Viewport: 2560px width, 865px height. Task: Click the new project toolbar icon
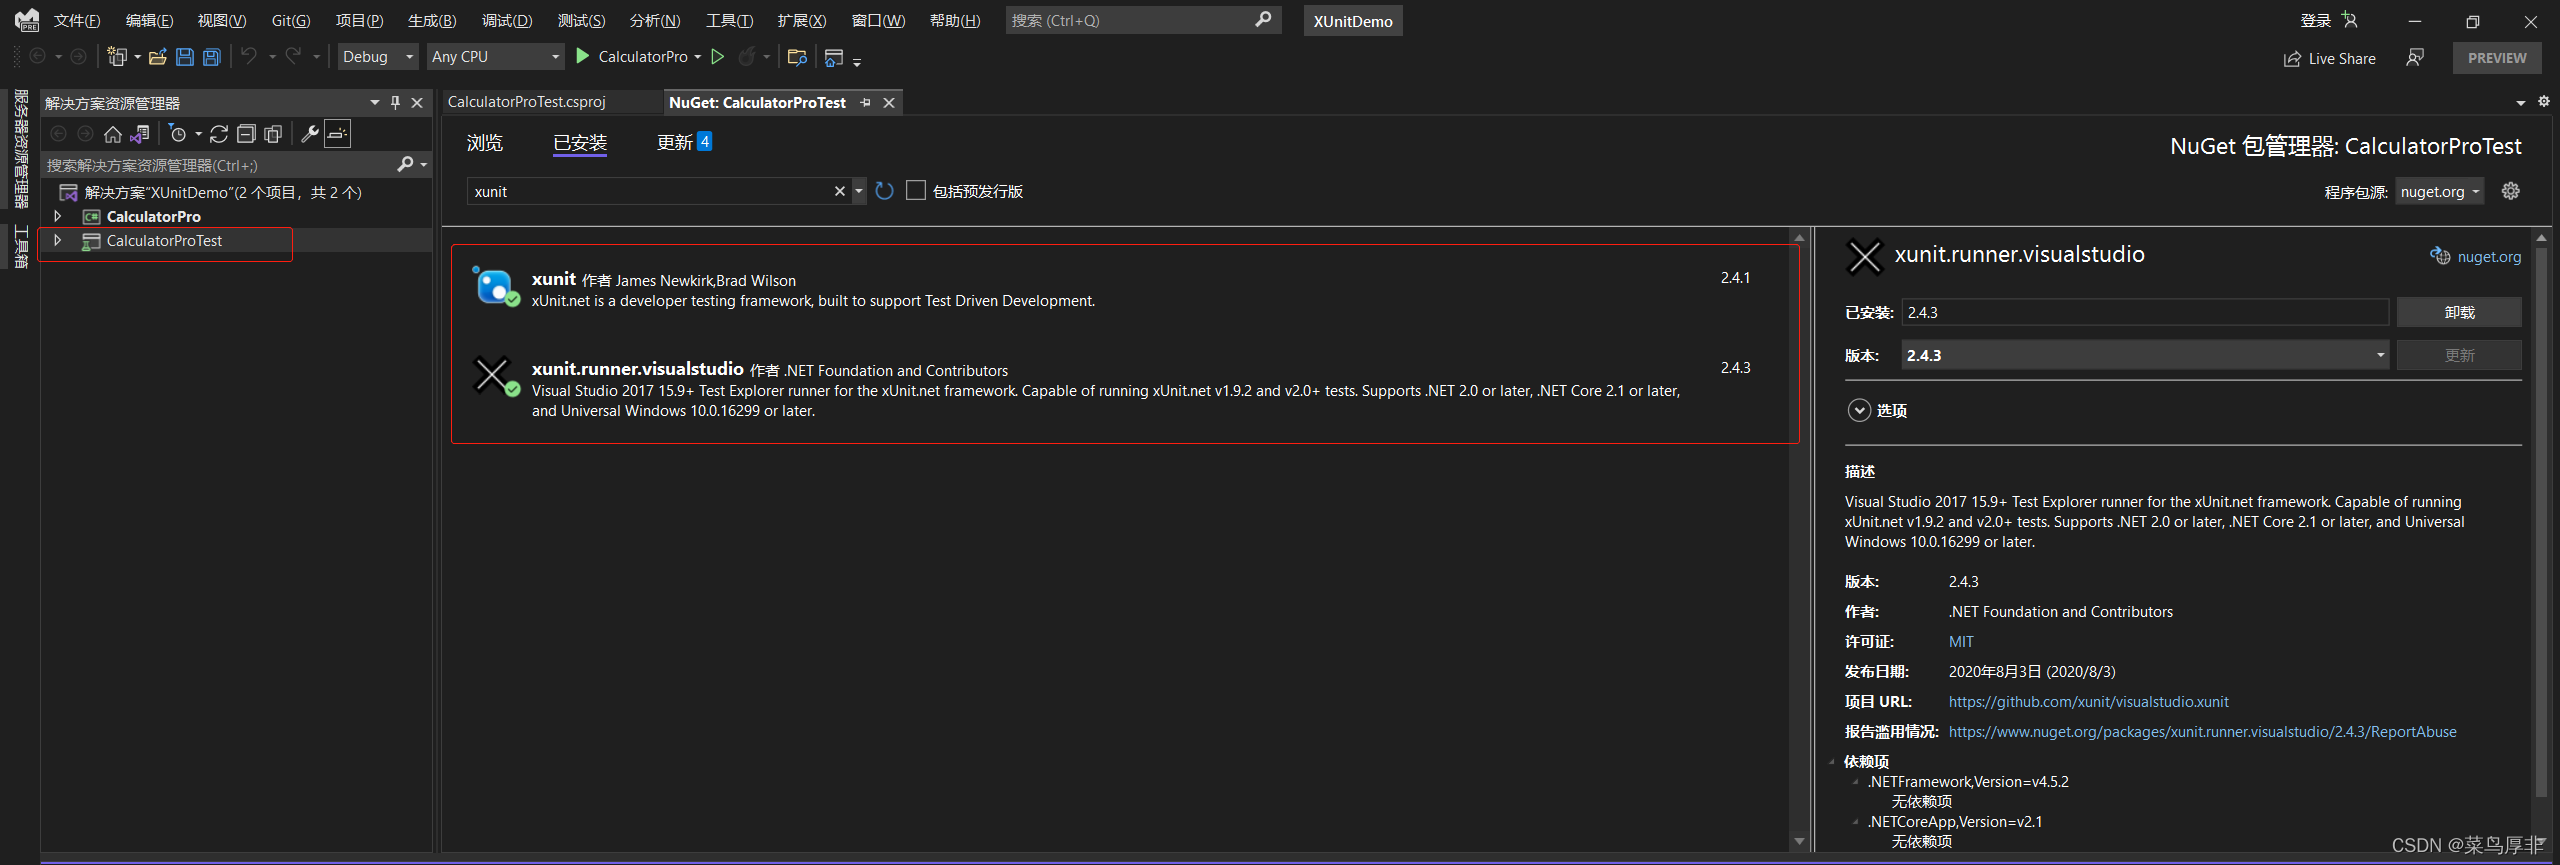pos(118,57)
